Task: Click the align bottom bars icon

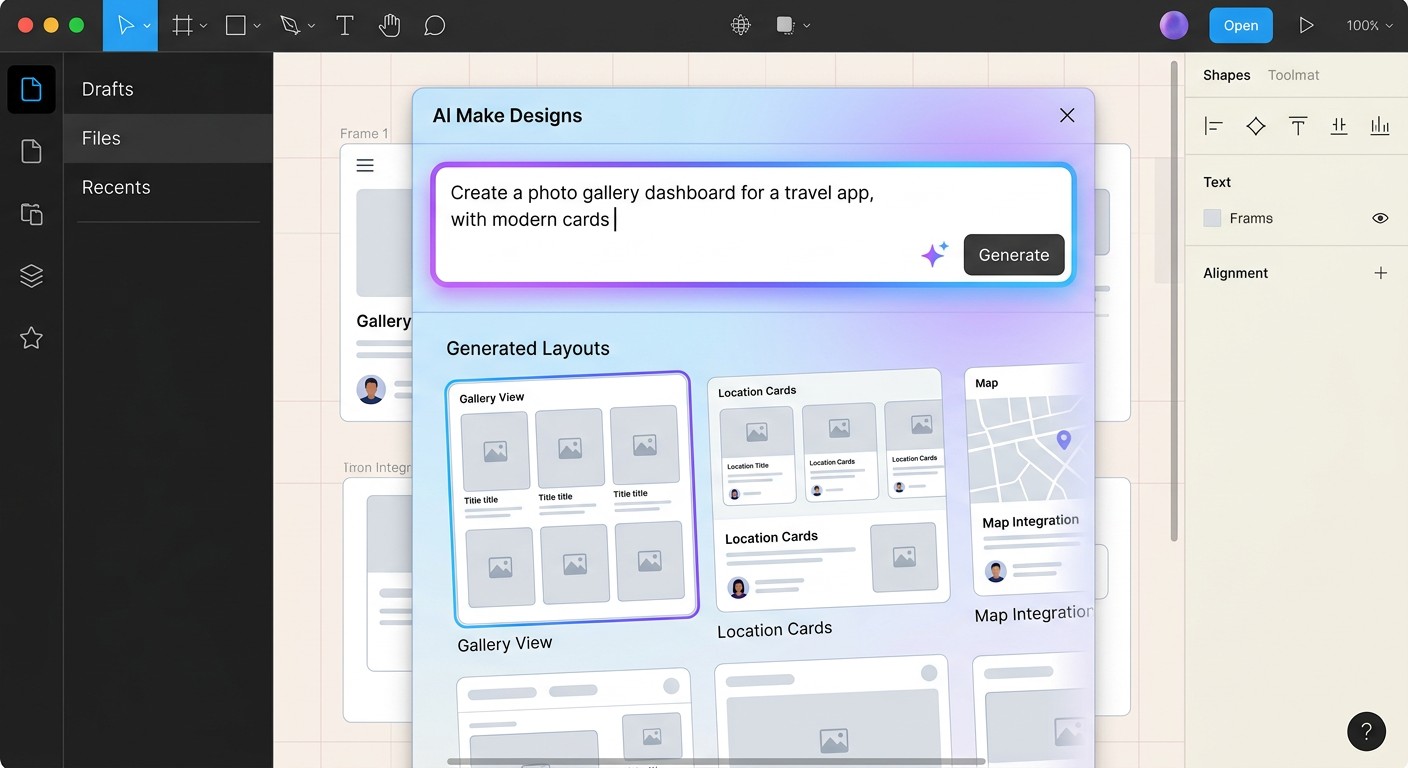Action: point(1380,126)
